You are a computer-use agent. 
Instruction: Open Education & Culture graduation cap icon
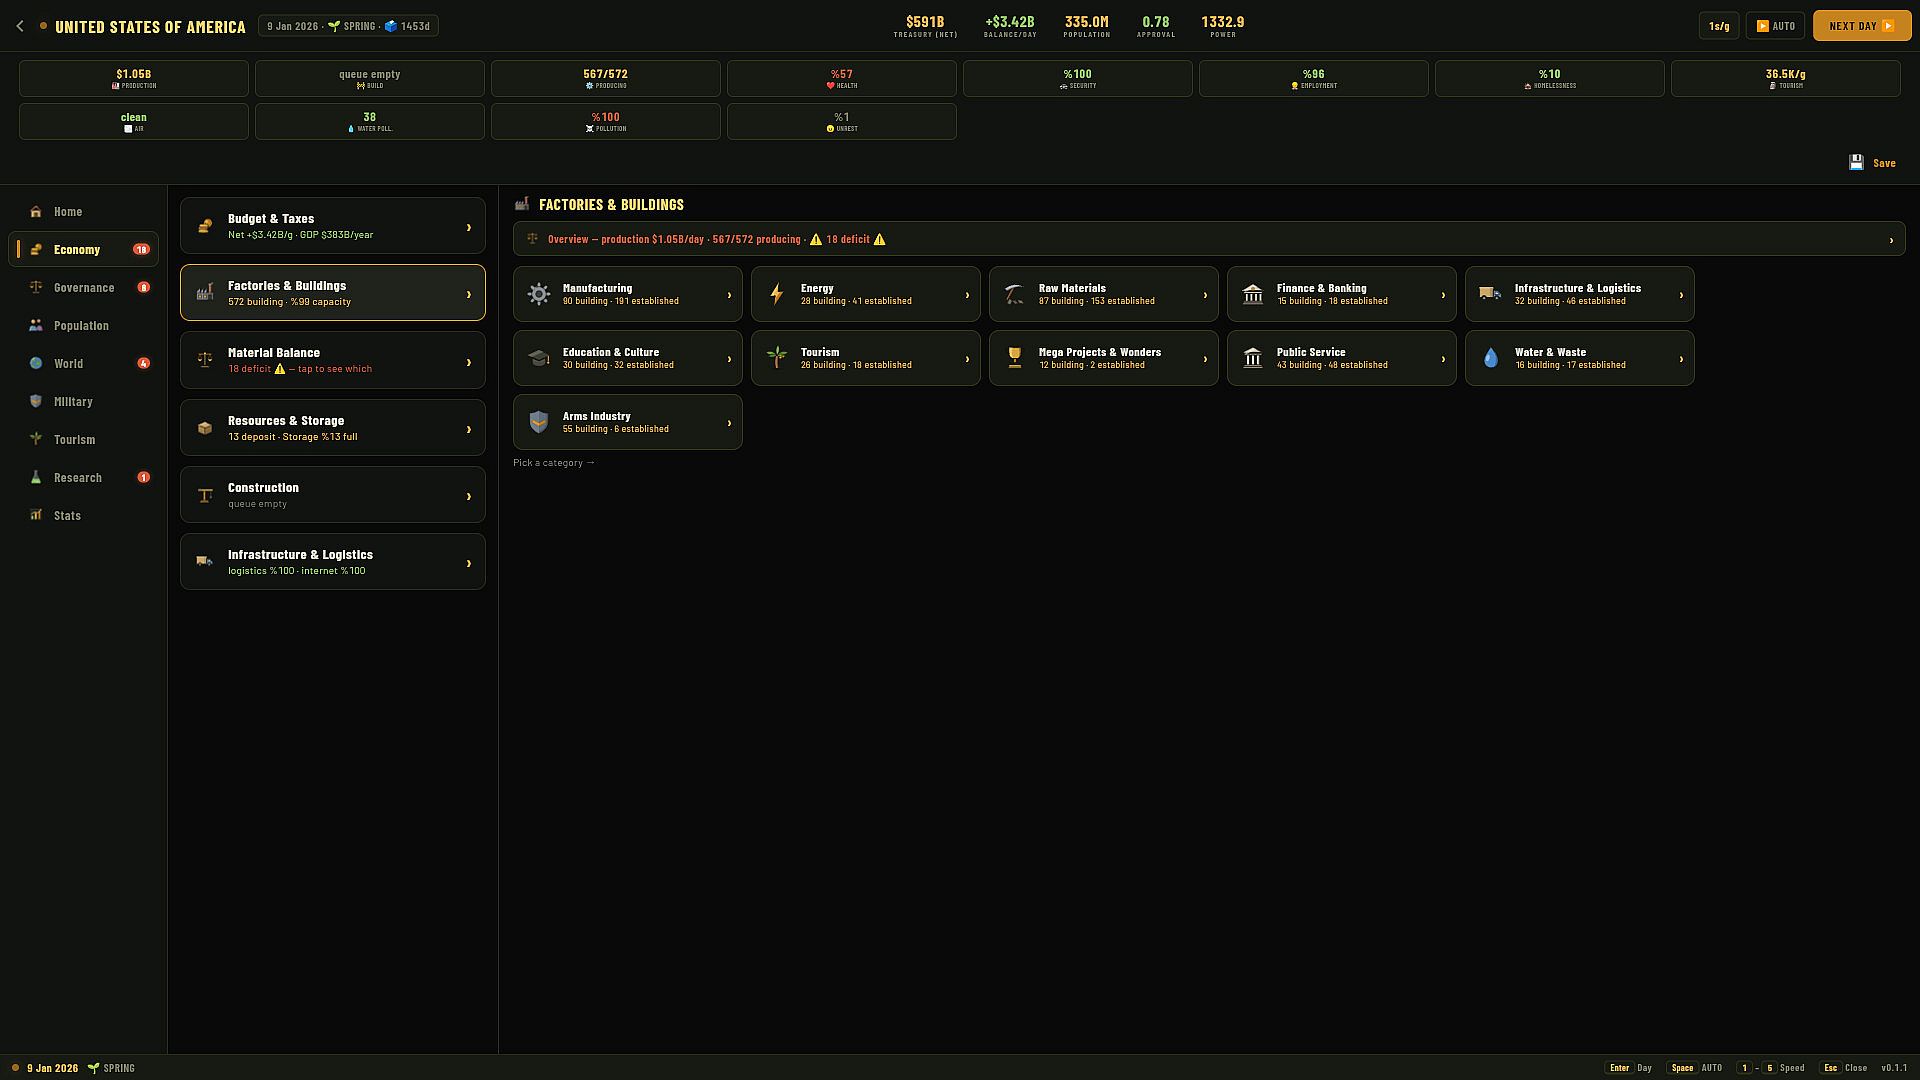point(539,358)
